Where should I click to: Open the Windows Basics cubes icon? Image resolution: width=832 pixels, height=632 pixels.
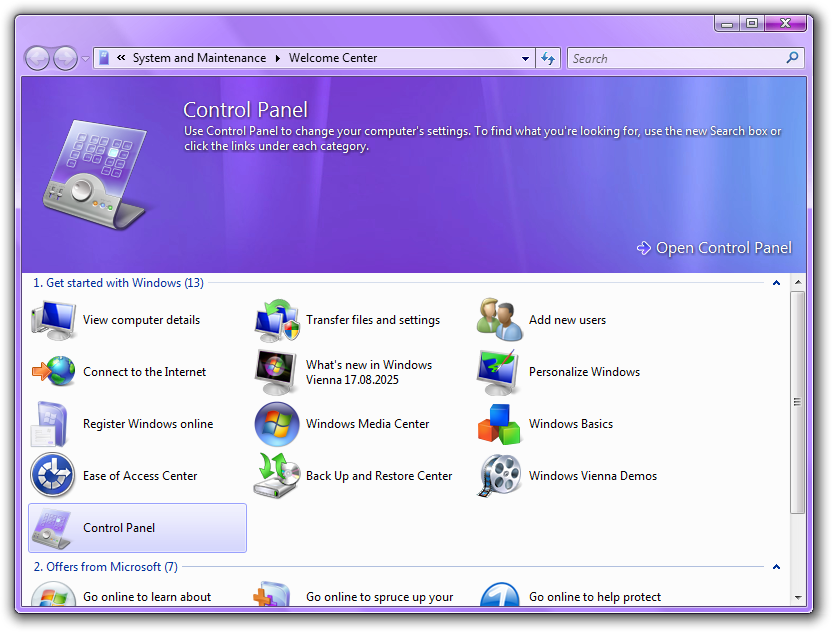[499, 424]
